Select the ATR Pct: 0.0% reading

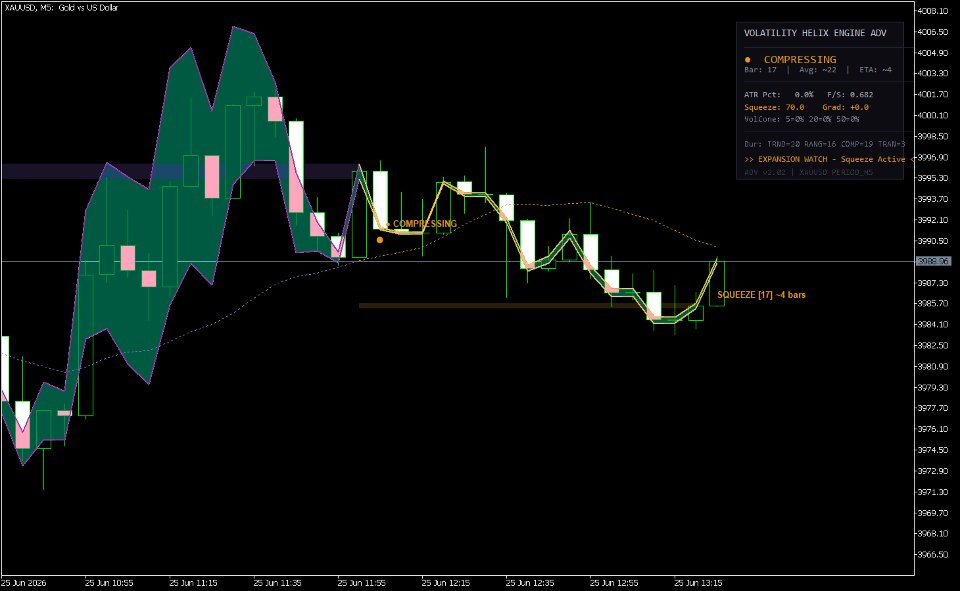pyautogui.click(x=779, y=94)
